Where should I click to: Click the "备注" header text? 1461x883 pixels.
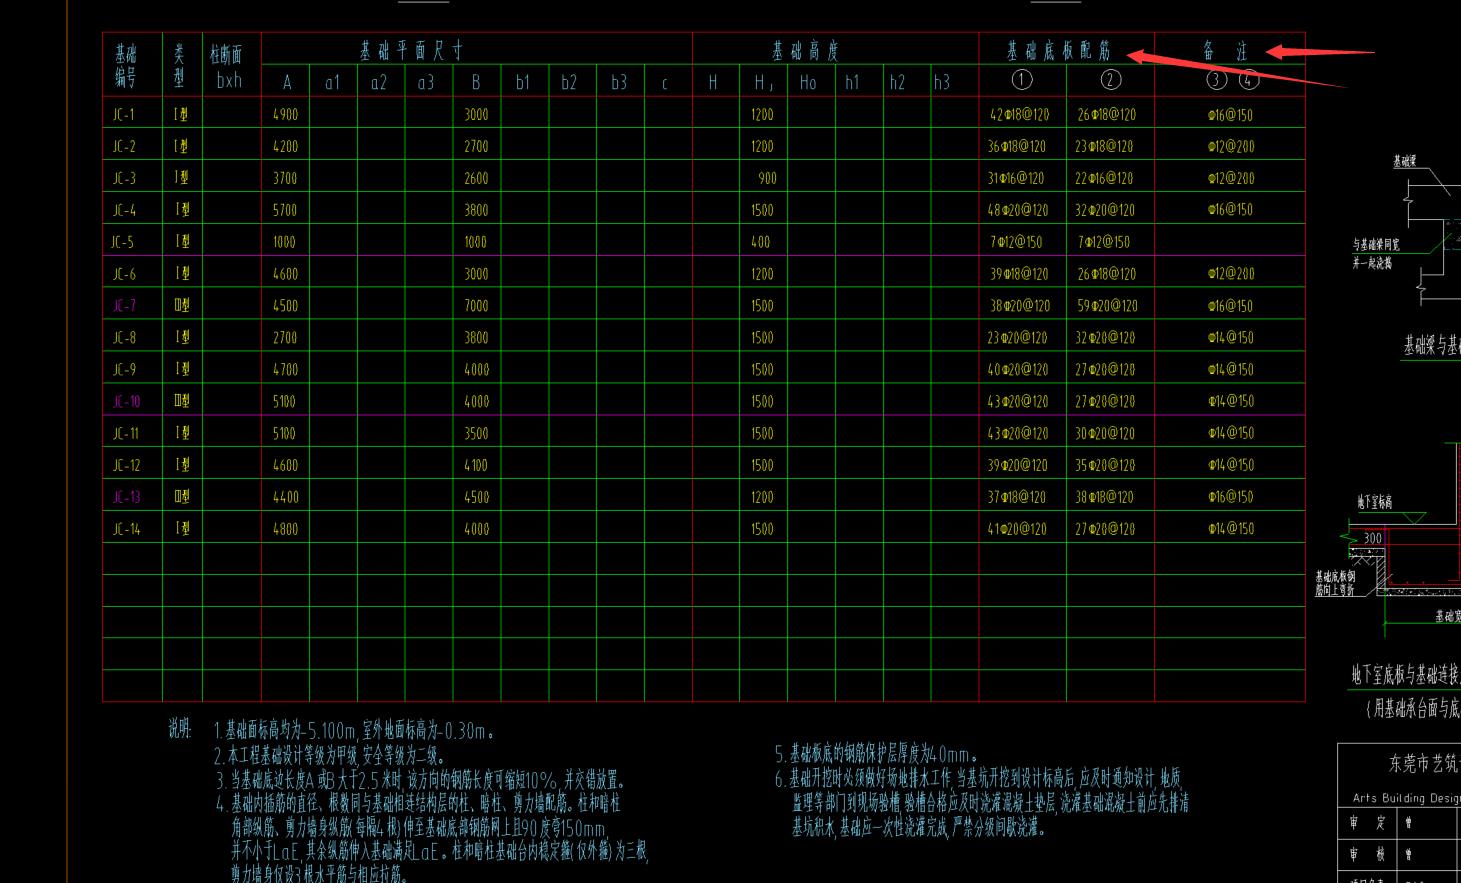click(x=1226, y=50)
